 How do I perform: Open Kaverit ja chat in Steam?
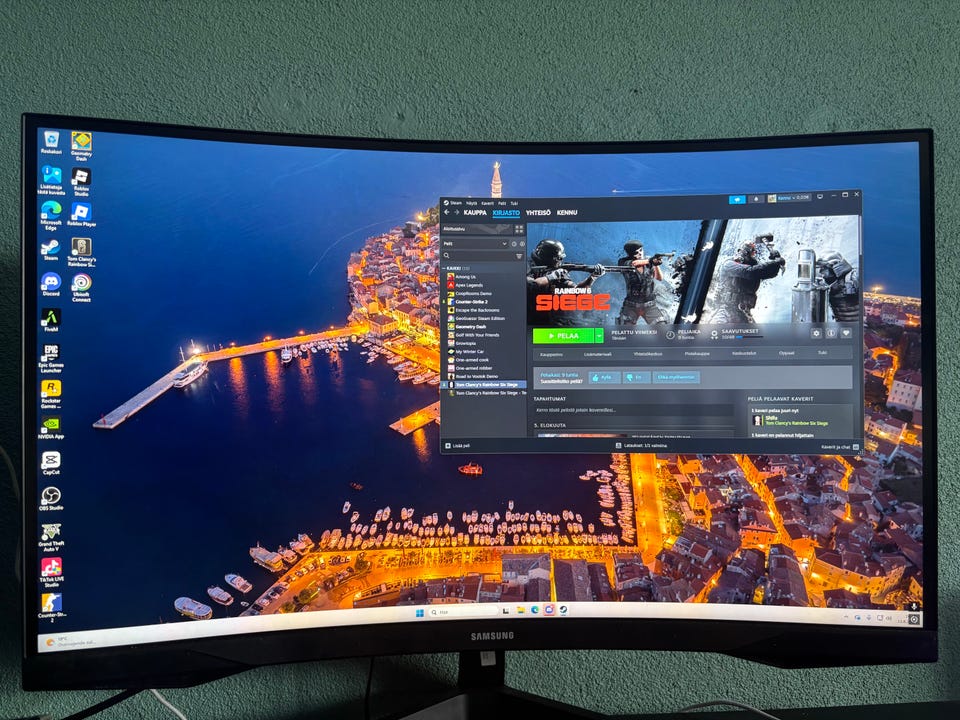coord(839,448)
